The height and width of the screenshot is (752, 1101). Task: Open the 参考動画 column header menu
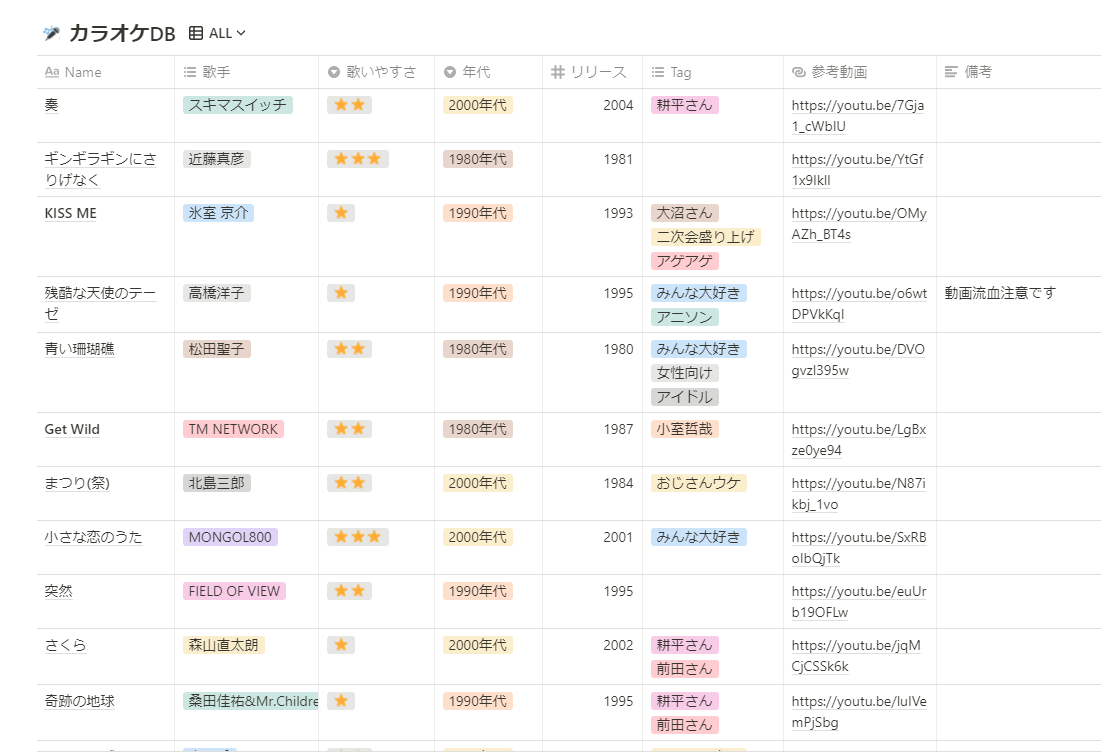coord(859,72)
